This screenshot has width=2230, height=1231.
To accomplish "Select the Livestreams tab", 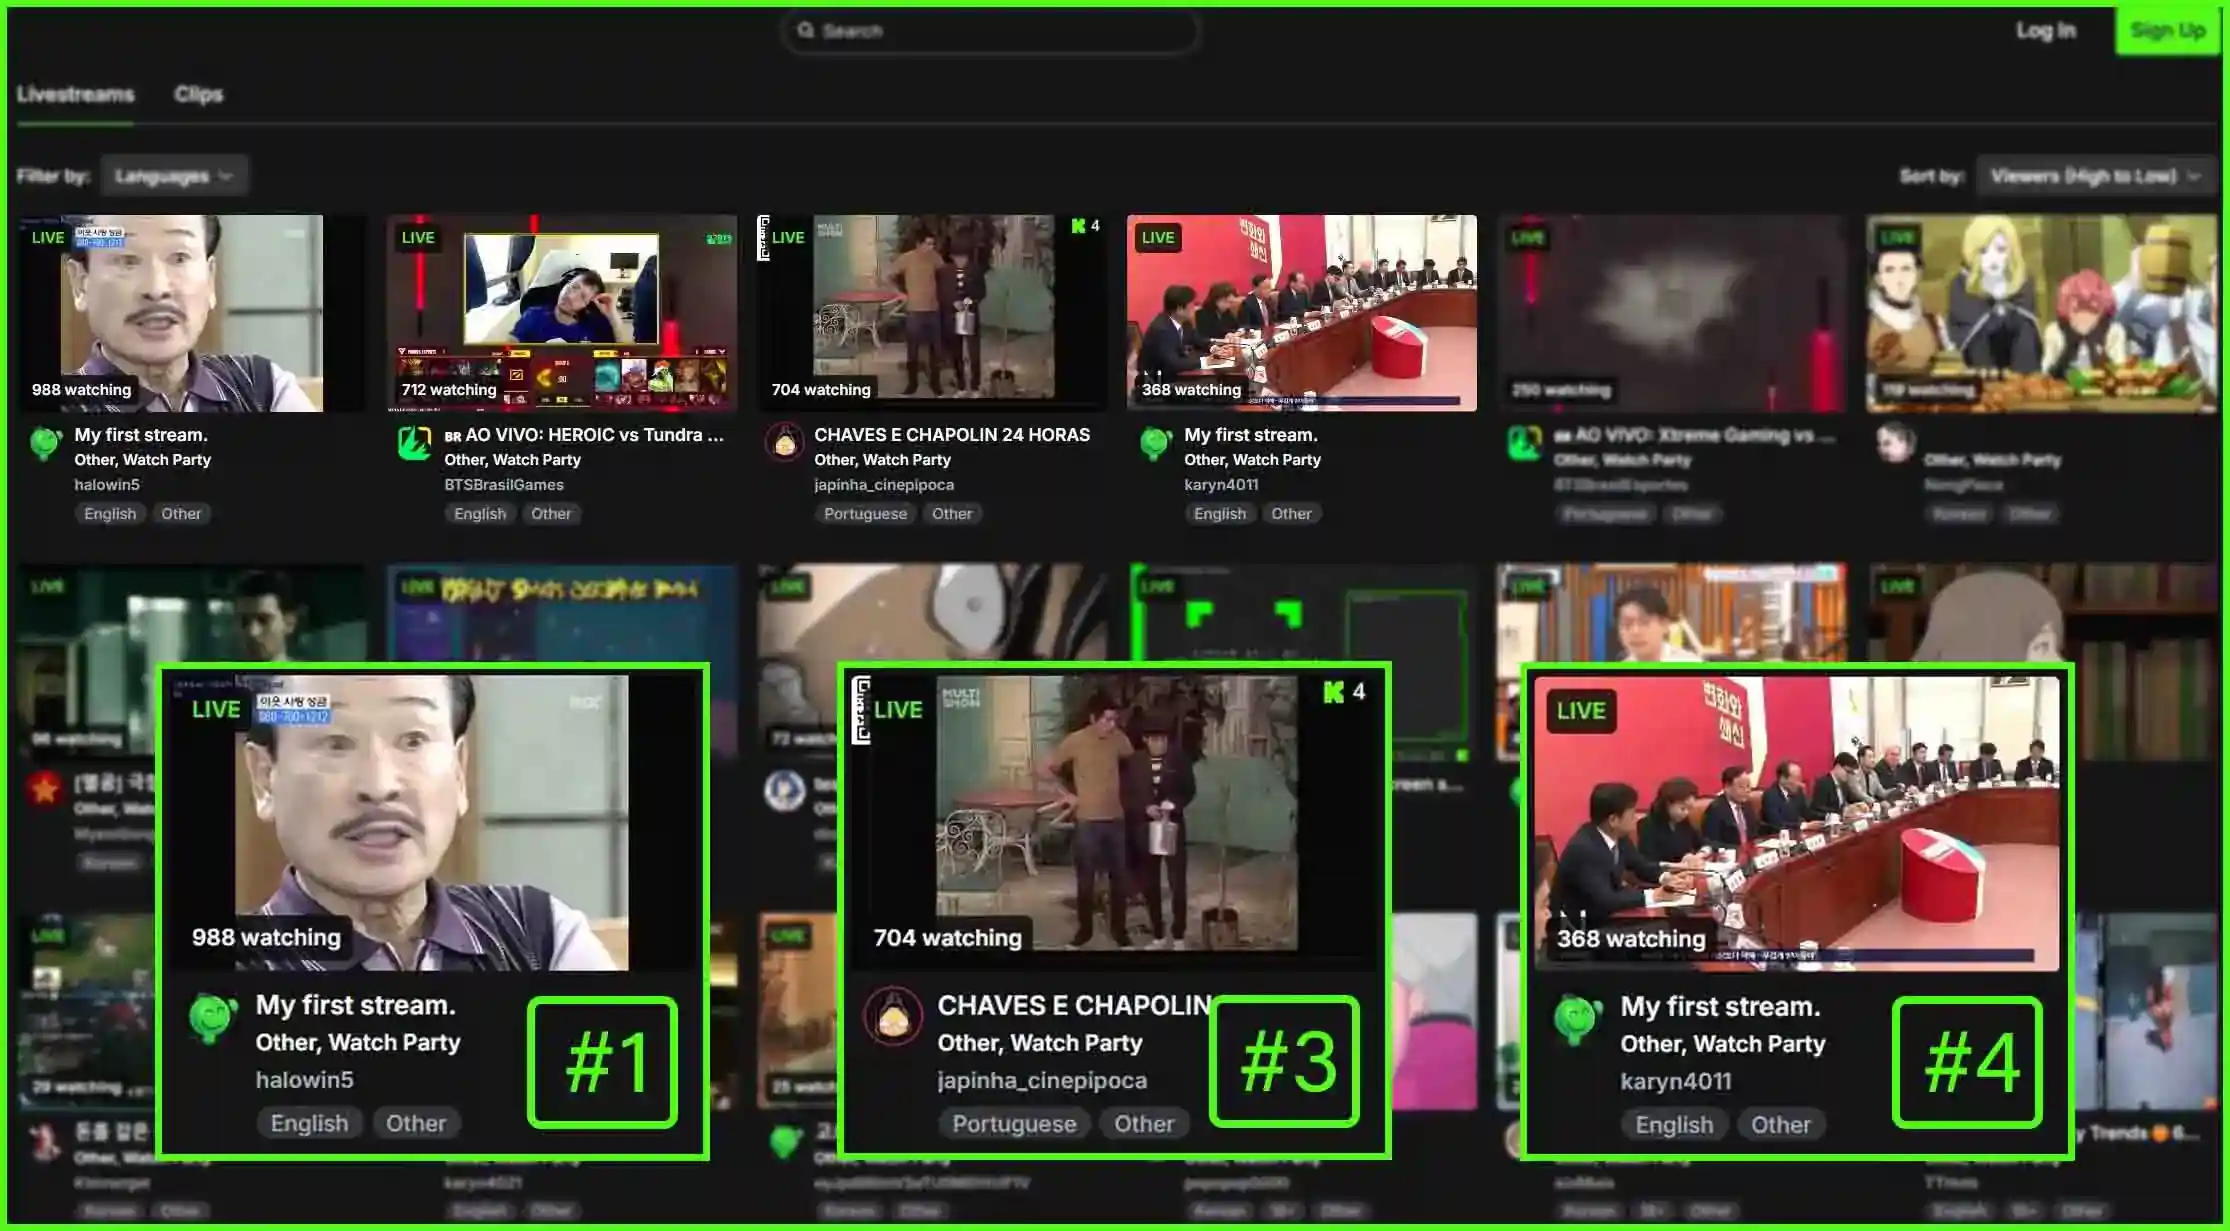I will pos(75,94).
